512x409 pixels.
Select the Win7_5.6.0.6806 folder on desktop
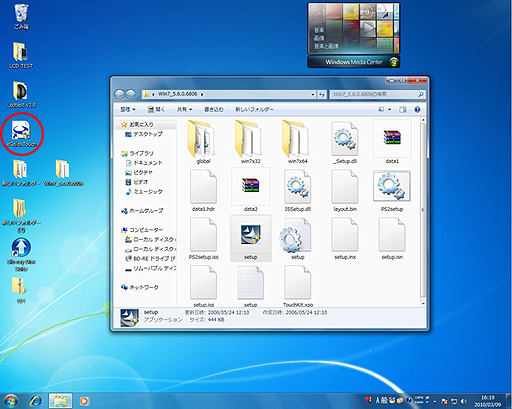click(x=63, y=173)
